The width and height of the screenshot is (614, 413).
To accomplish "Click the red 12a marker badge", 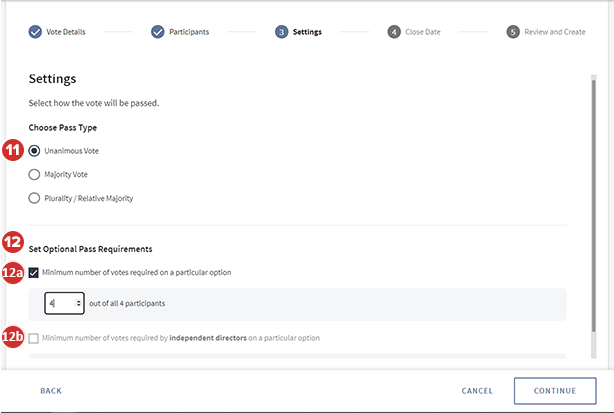I will point(14,272).
